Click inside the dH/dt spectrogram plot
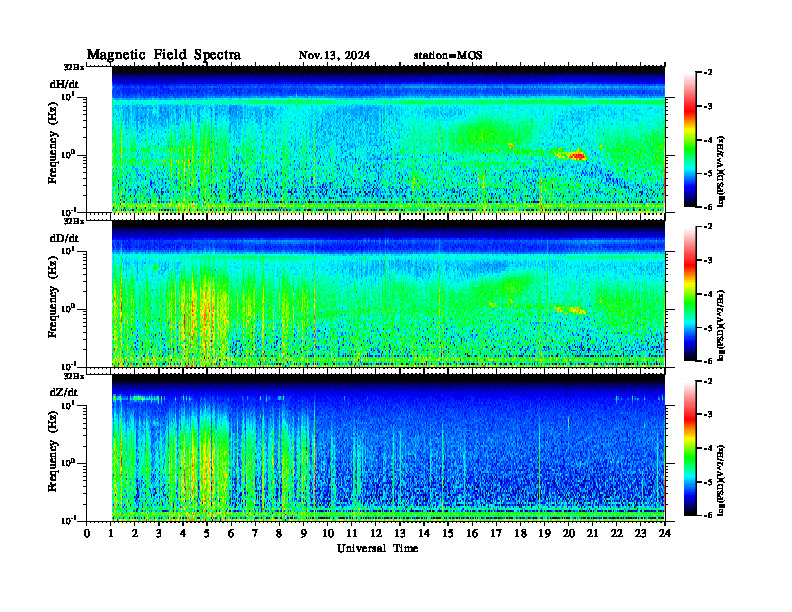Viewport: 792px width, 612px height. (388, 139)
